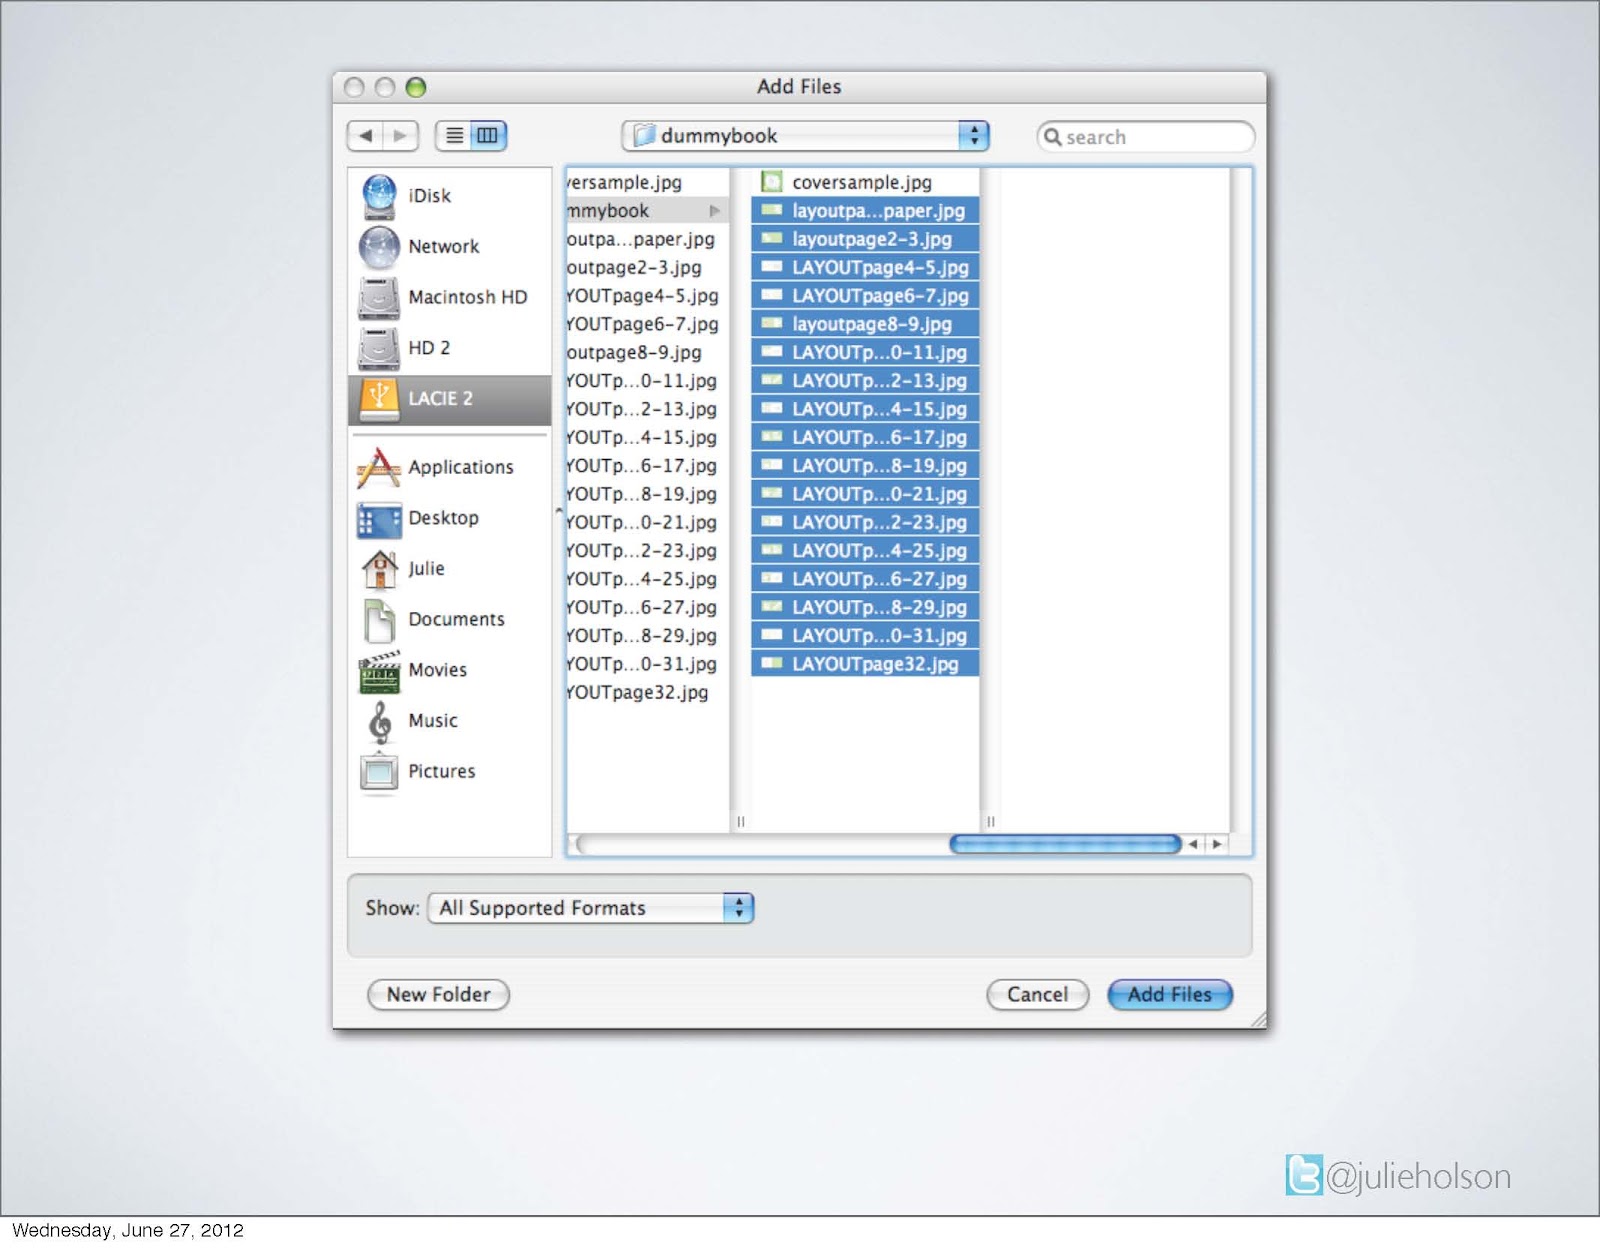The width and height of the screenshot is (1600, 1248).
Task: Select LAYOUTp...4-25.jpg in right column
Action: point(865,551)
